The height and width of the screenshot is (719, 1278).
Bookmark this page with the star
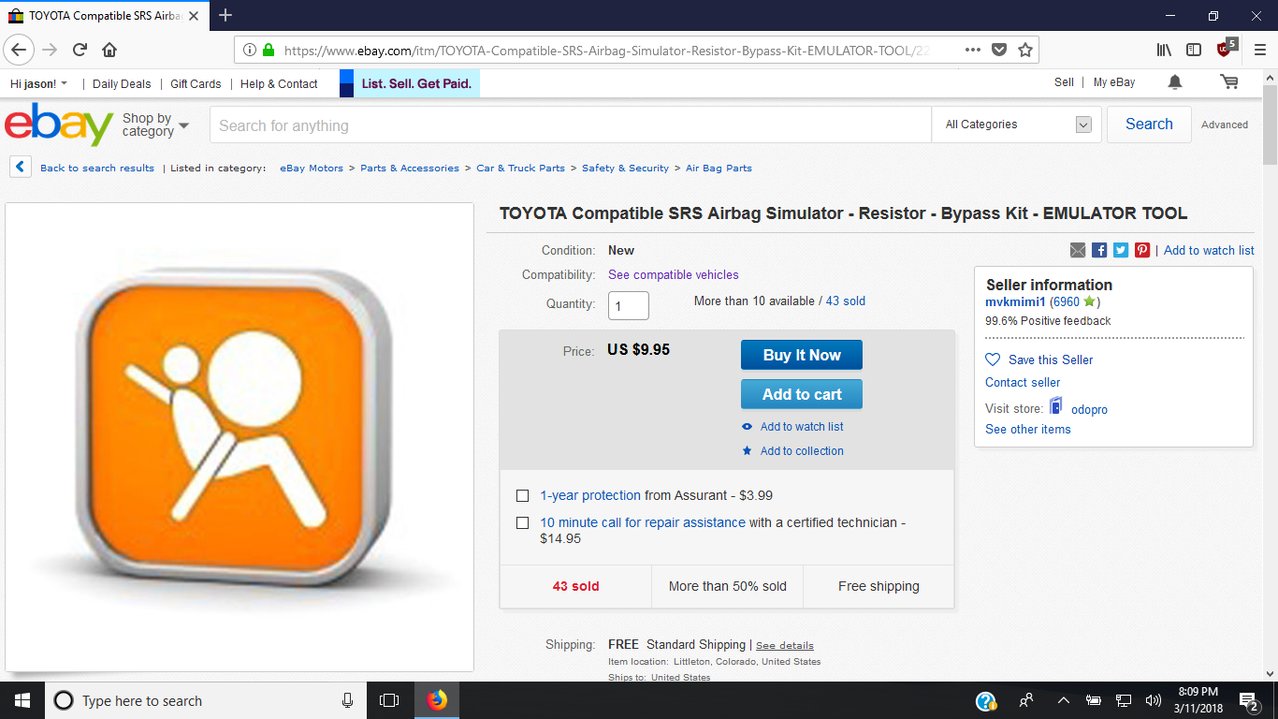tap(1025, 49)
